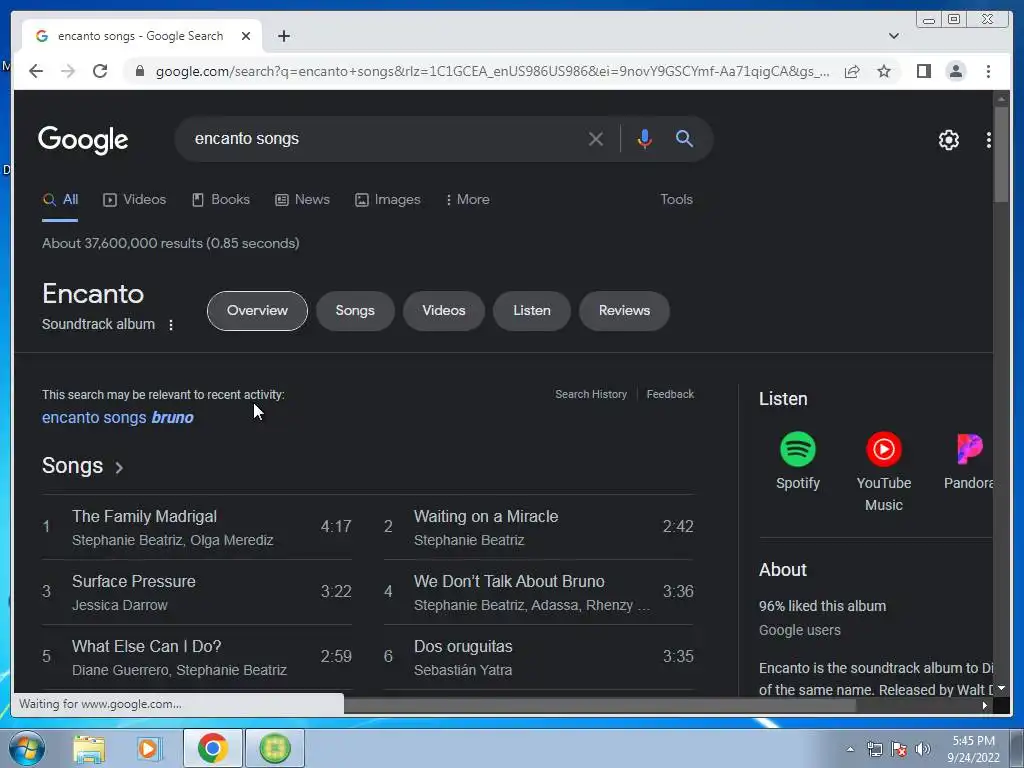Open the Search History link
The image size is (1024, 768).
coord(591,394)
